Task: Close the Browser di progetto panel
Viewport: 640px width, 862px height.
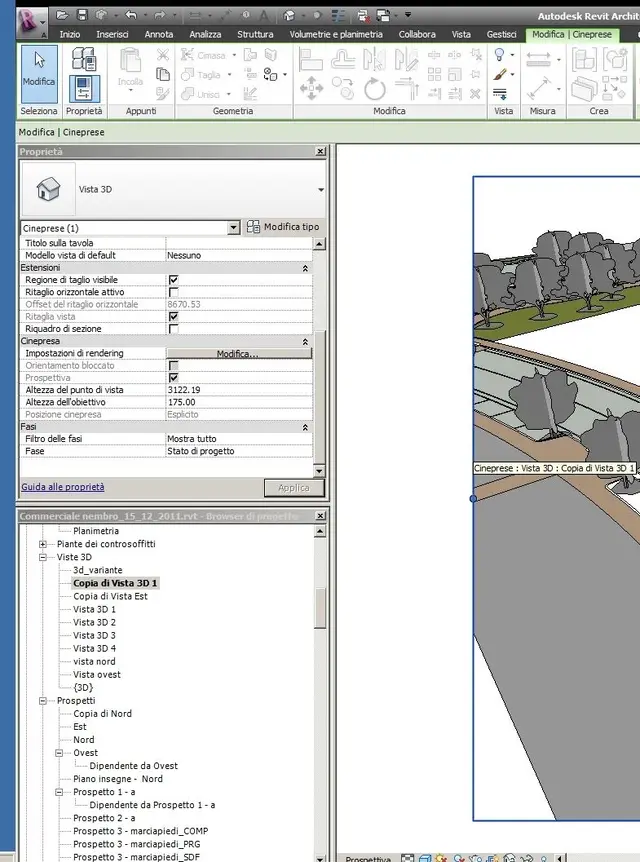Action: click(x=321, y=516)
